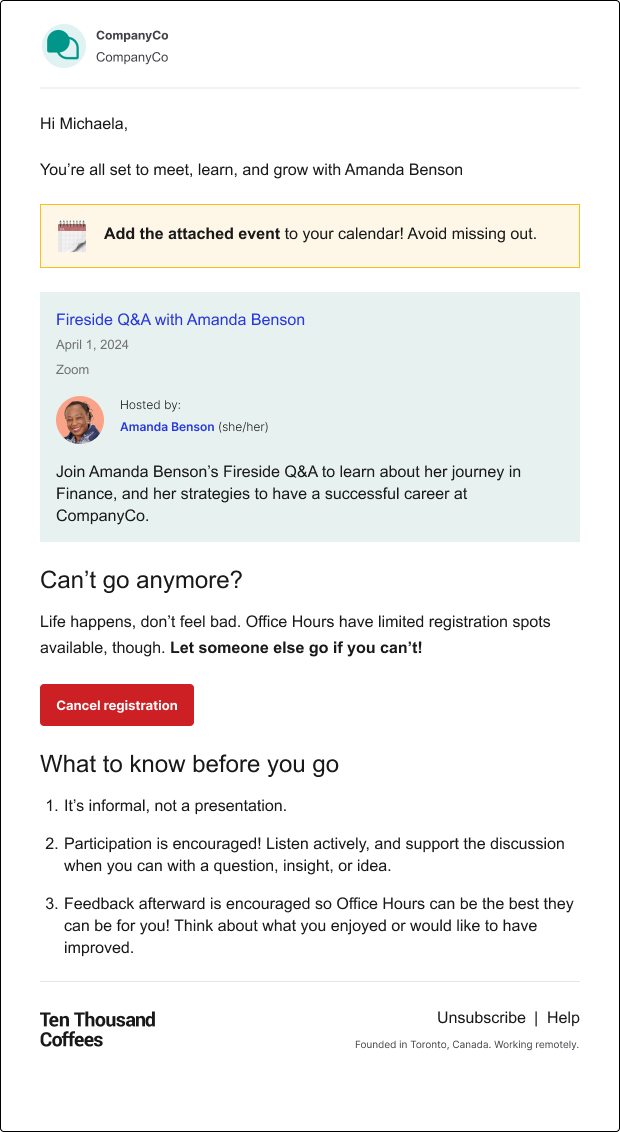Click Amanda Benson host name link
This screenshot has height=1132, width=620.
[167, 427]
